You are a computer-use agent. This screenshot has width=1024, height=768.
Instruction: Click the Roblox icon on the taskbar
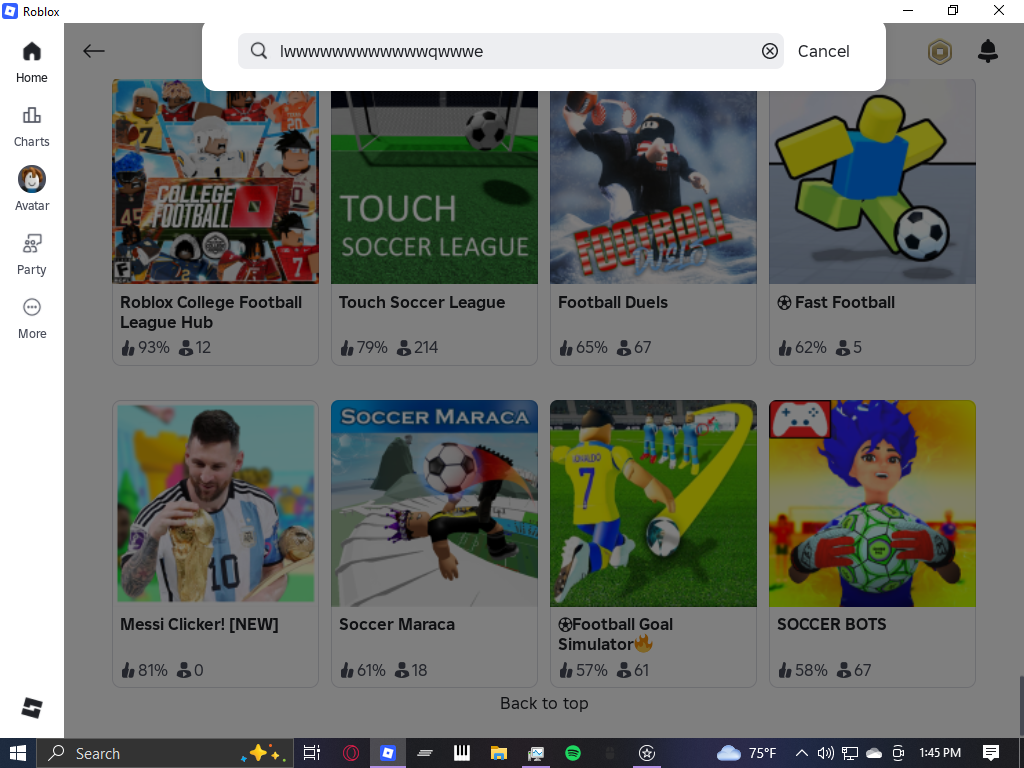point(388,753)
